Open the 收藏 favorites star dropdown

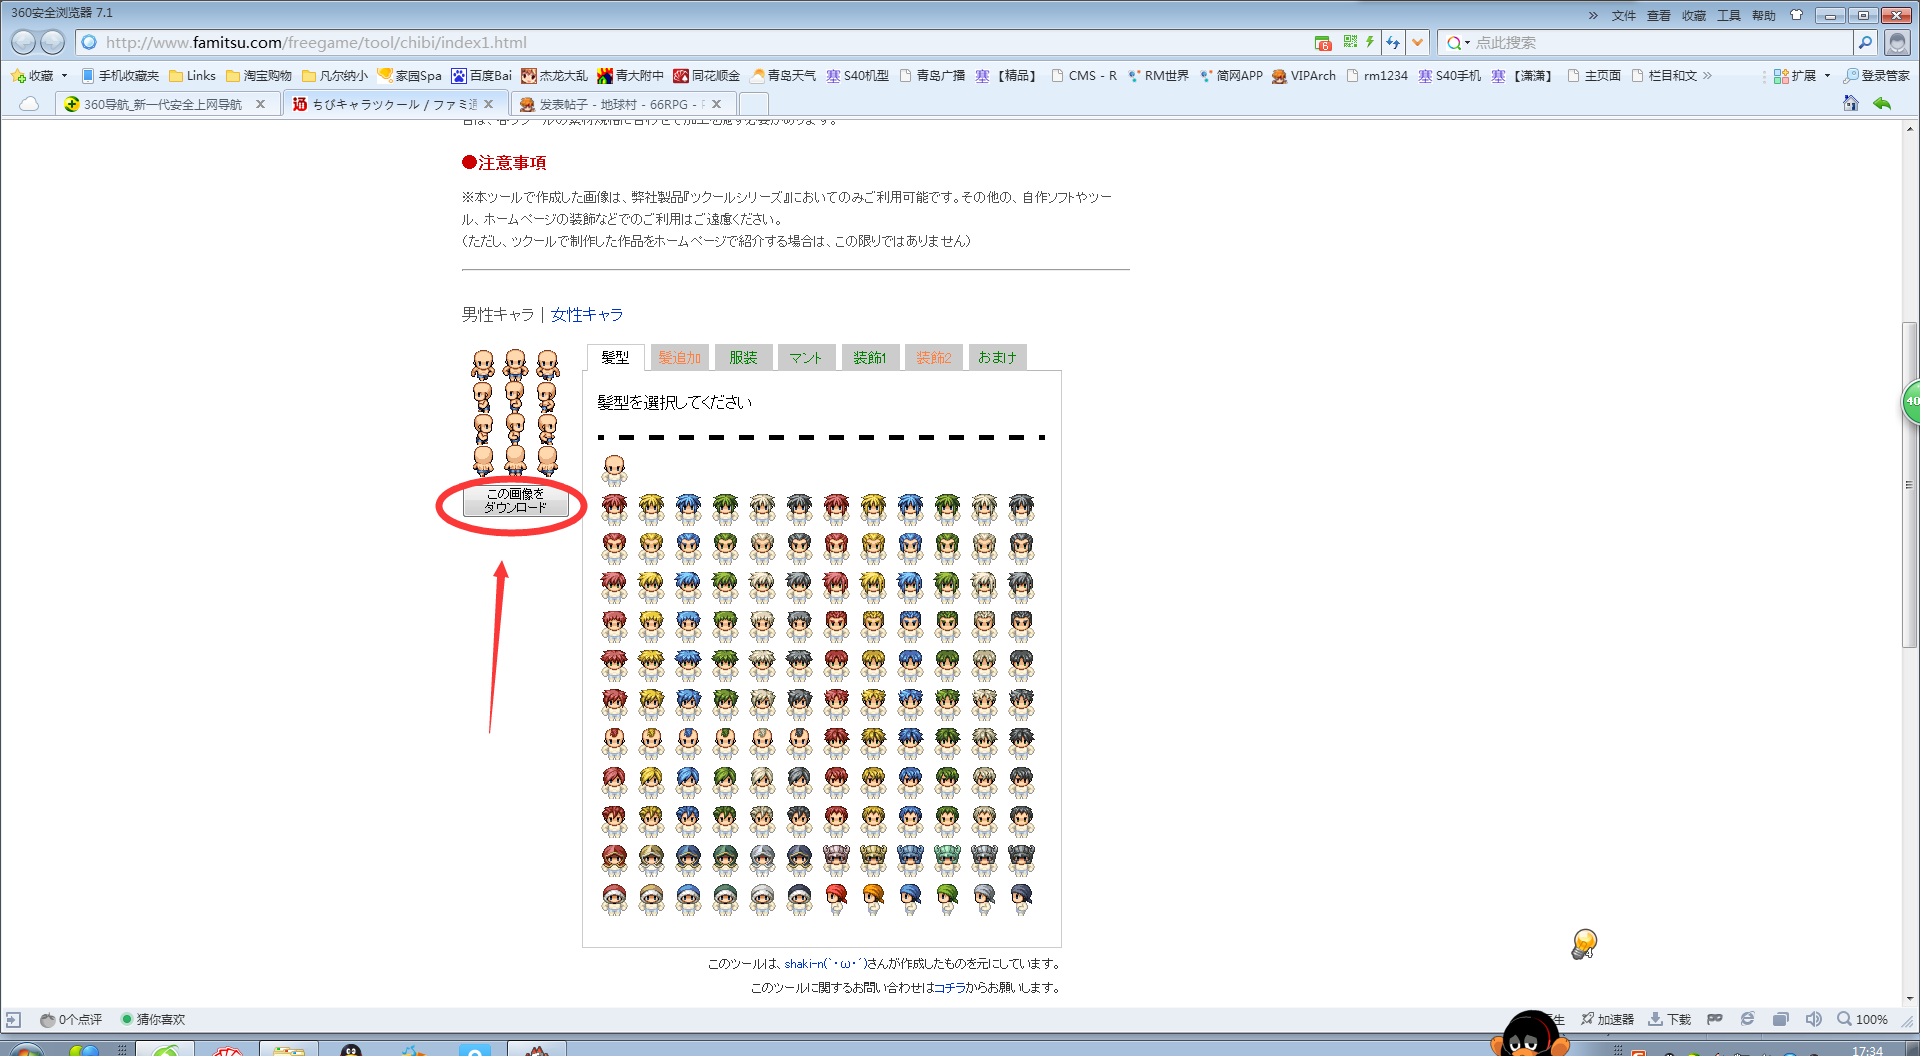(39, 76)
